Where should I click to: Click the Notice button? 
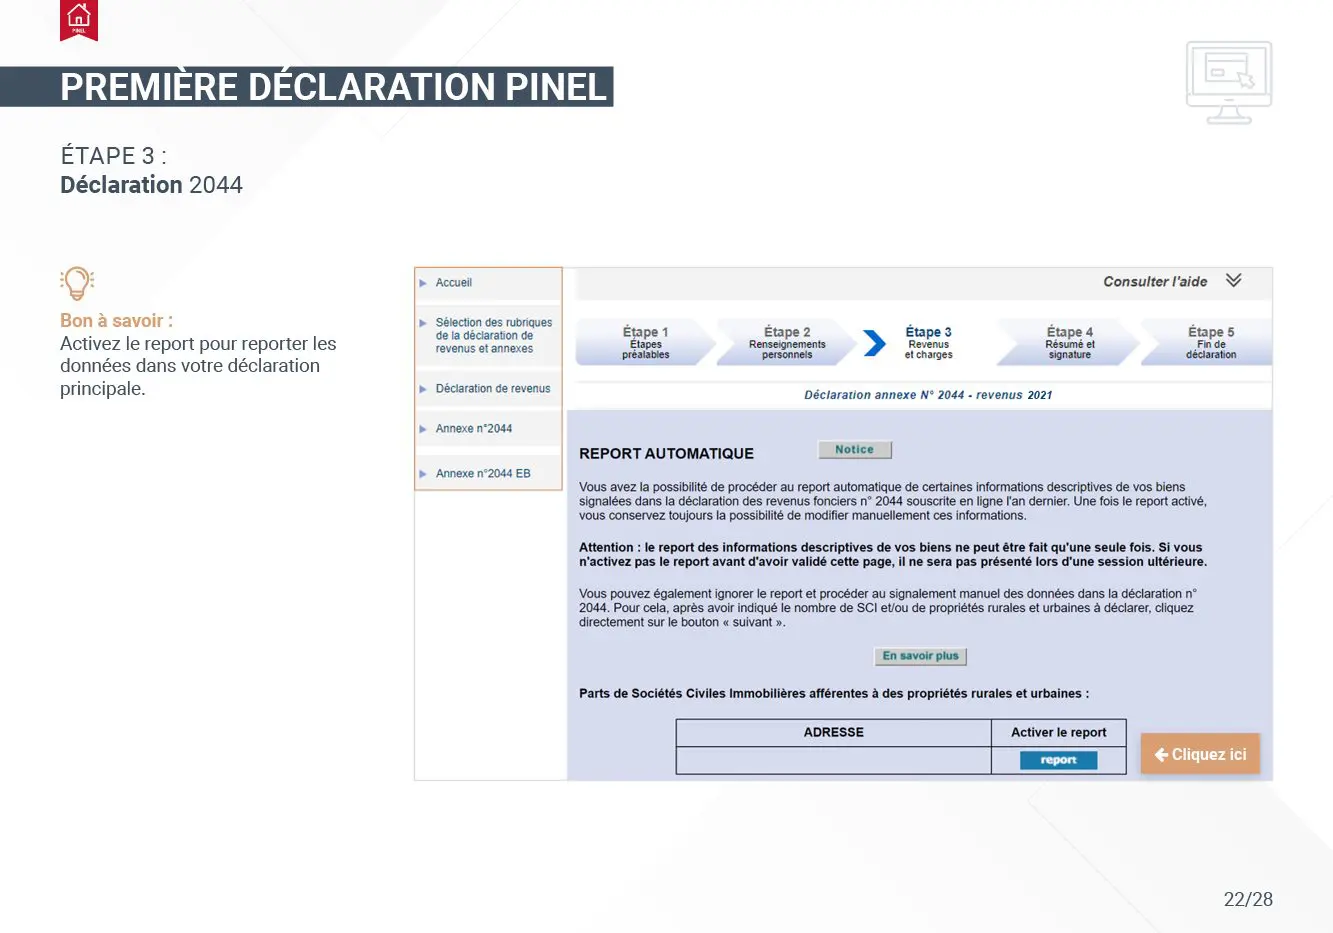click(855, 450)
